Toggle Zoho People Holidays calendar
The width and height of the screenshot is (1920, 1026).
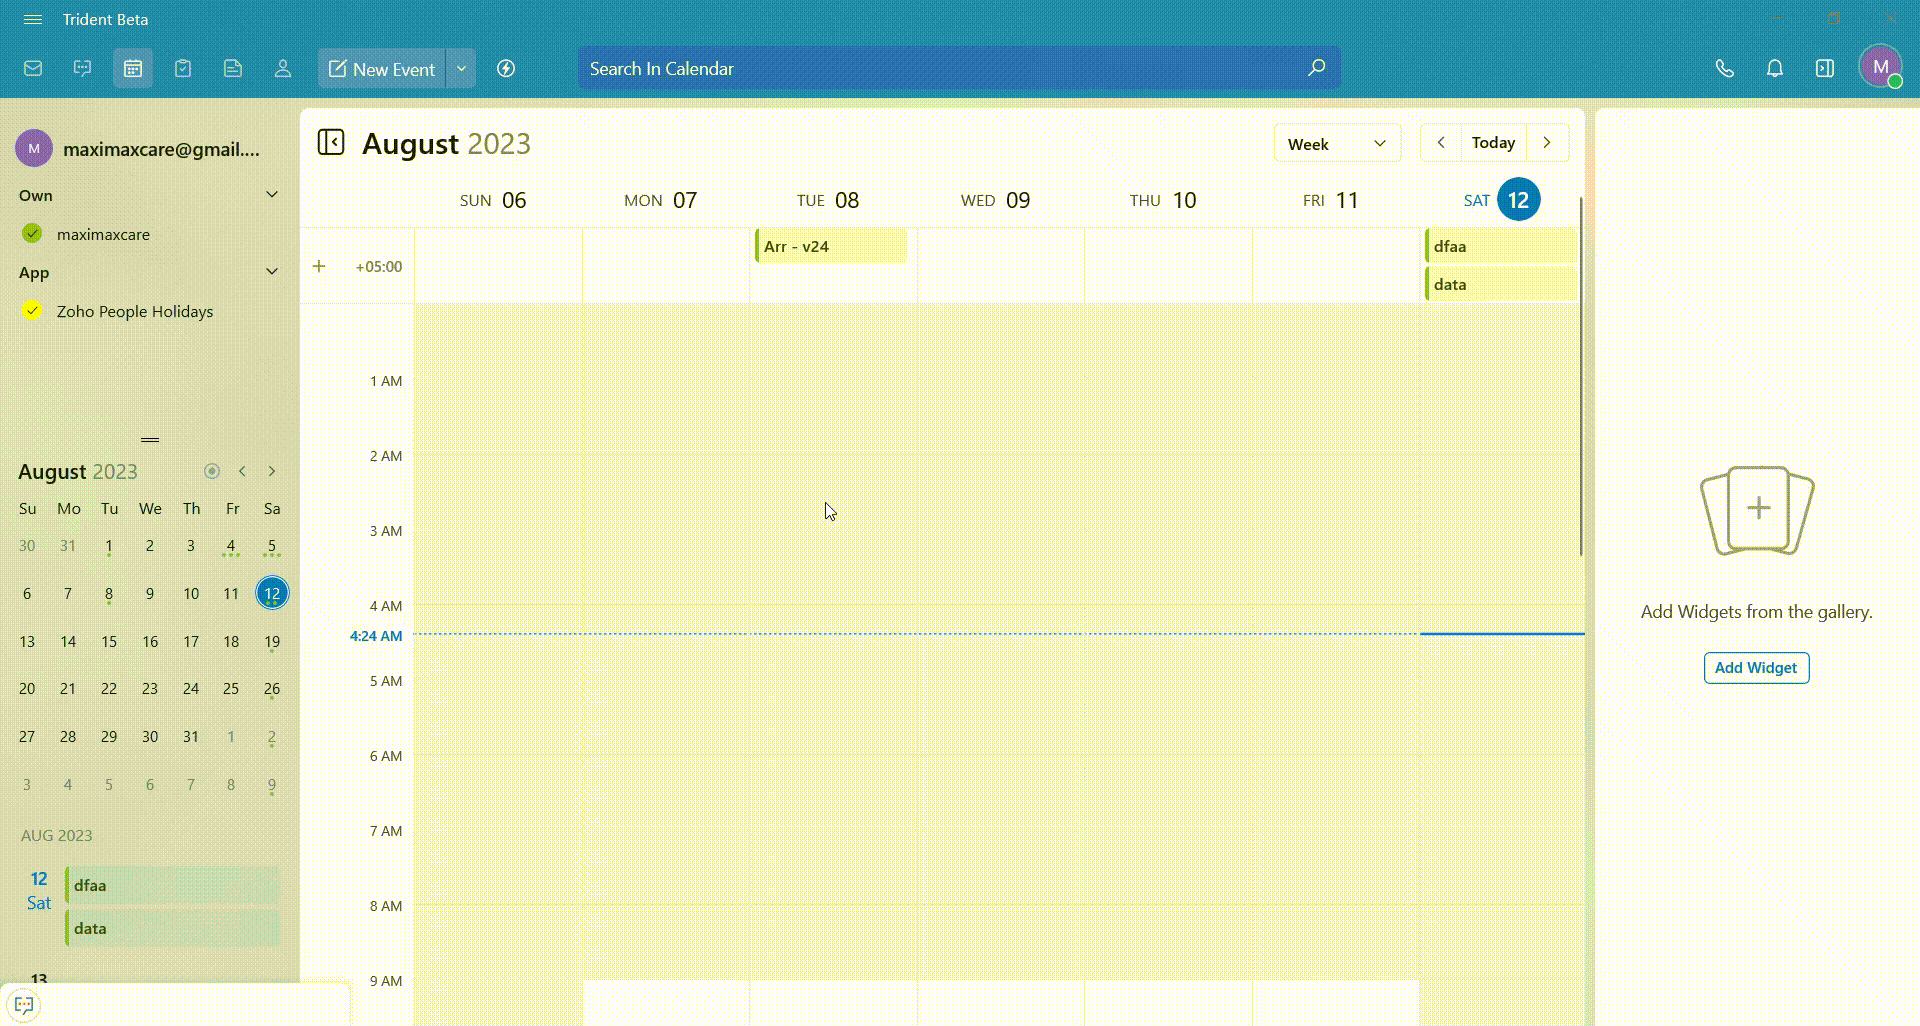click(x=32, y=311)
